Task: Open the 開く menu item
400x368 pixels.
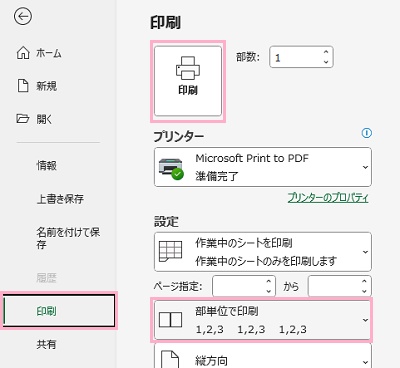Action: pyautogui.click(x=34, y=119)
